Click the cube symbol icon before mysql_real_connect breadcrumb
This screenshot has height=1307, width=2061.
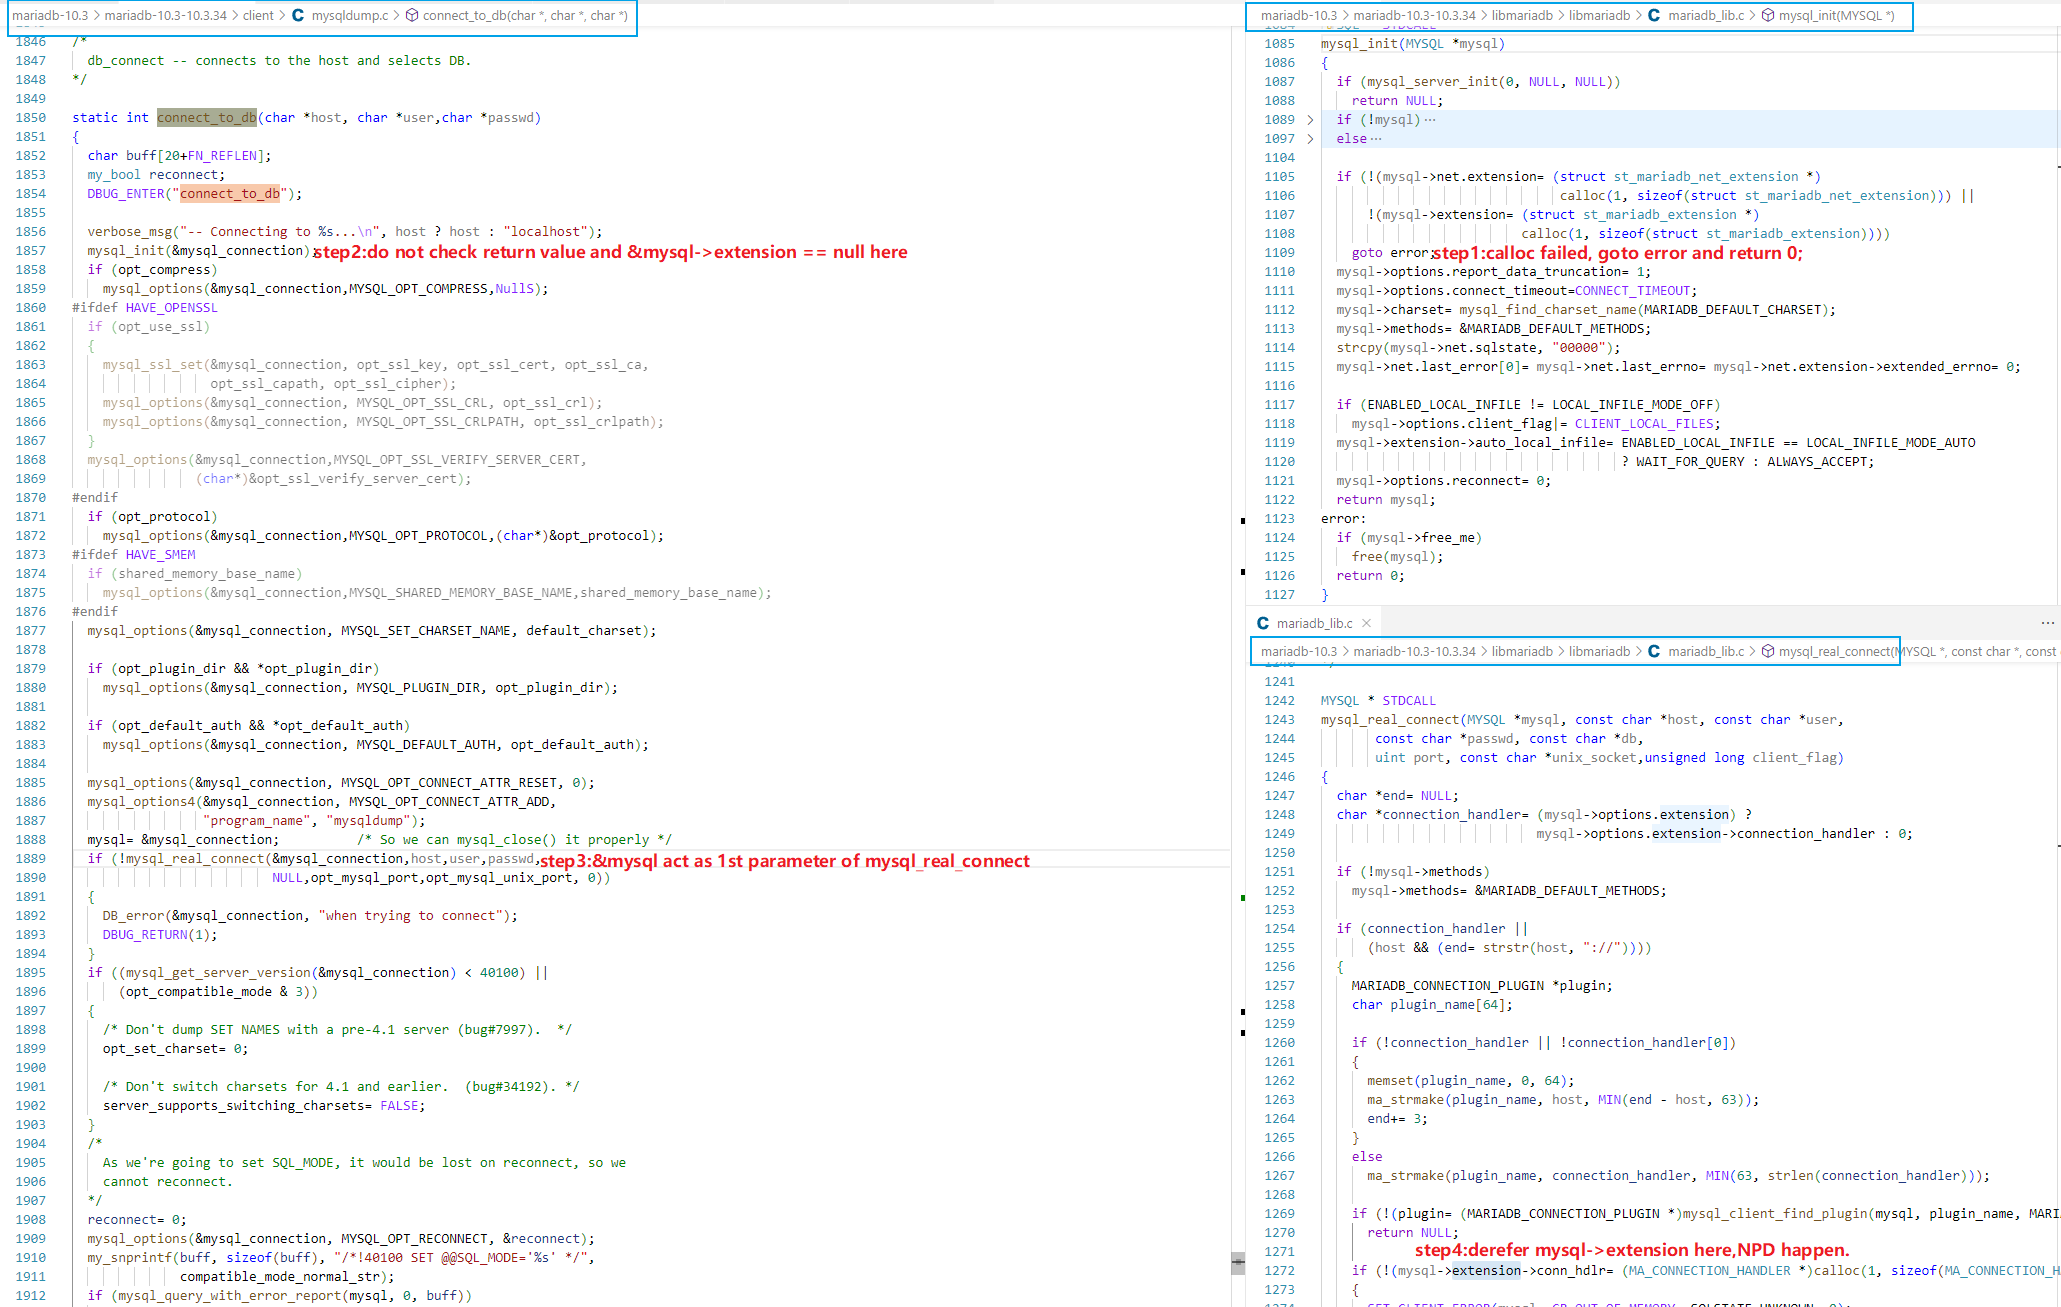pos(1768,651)
